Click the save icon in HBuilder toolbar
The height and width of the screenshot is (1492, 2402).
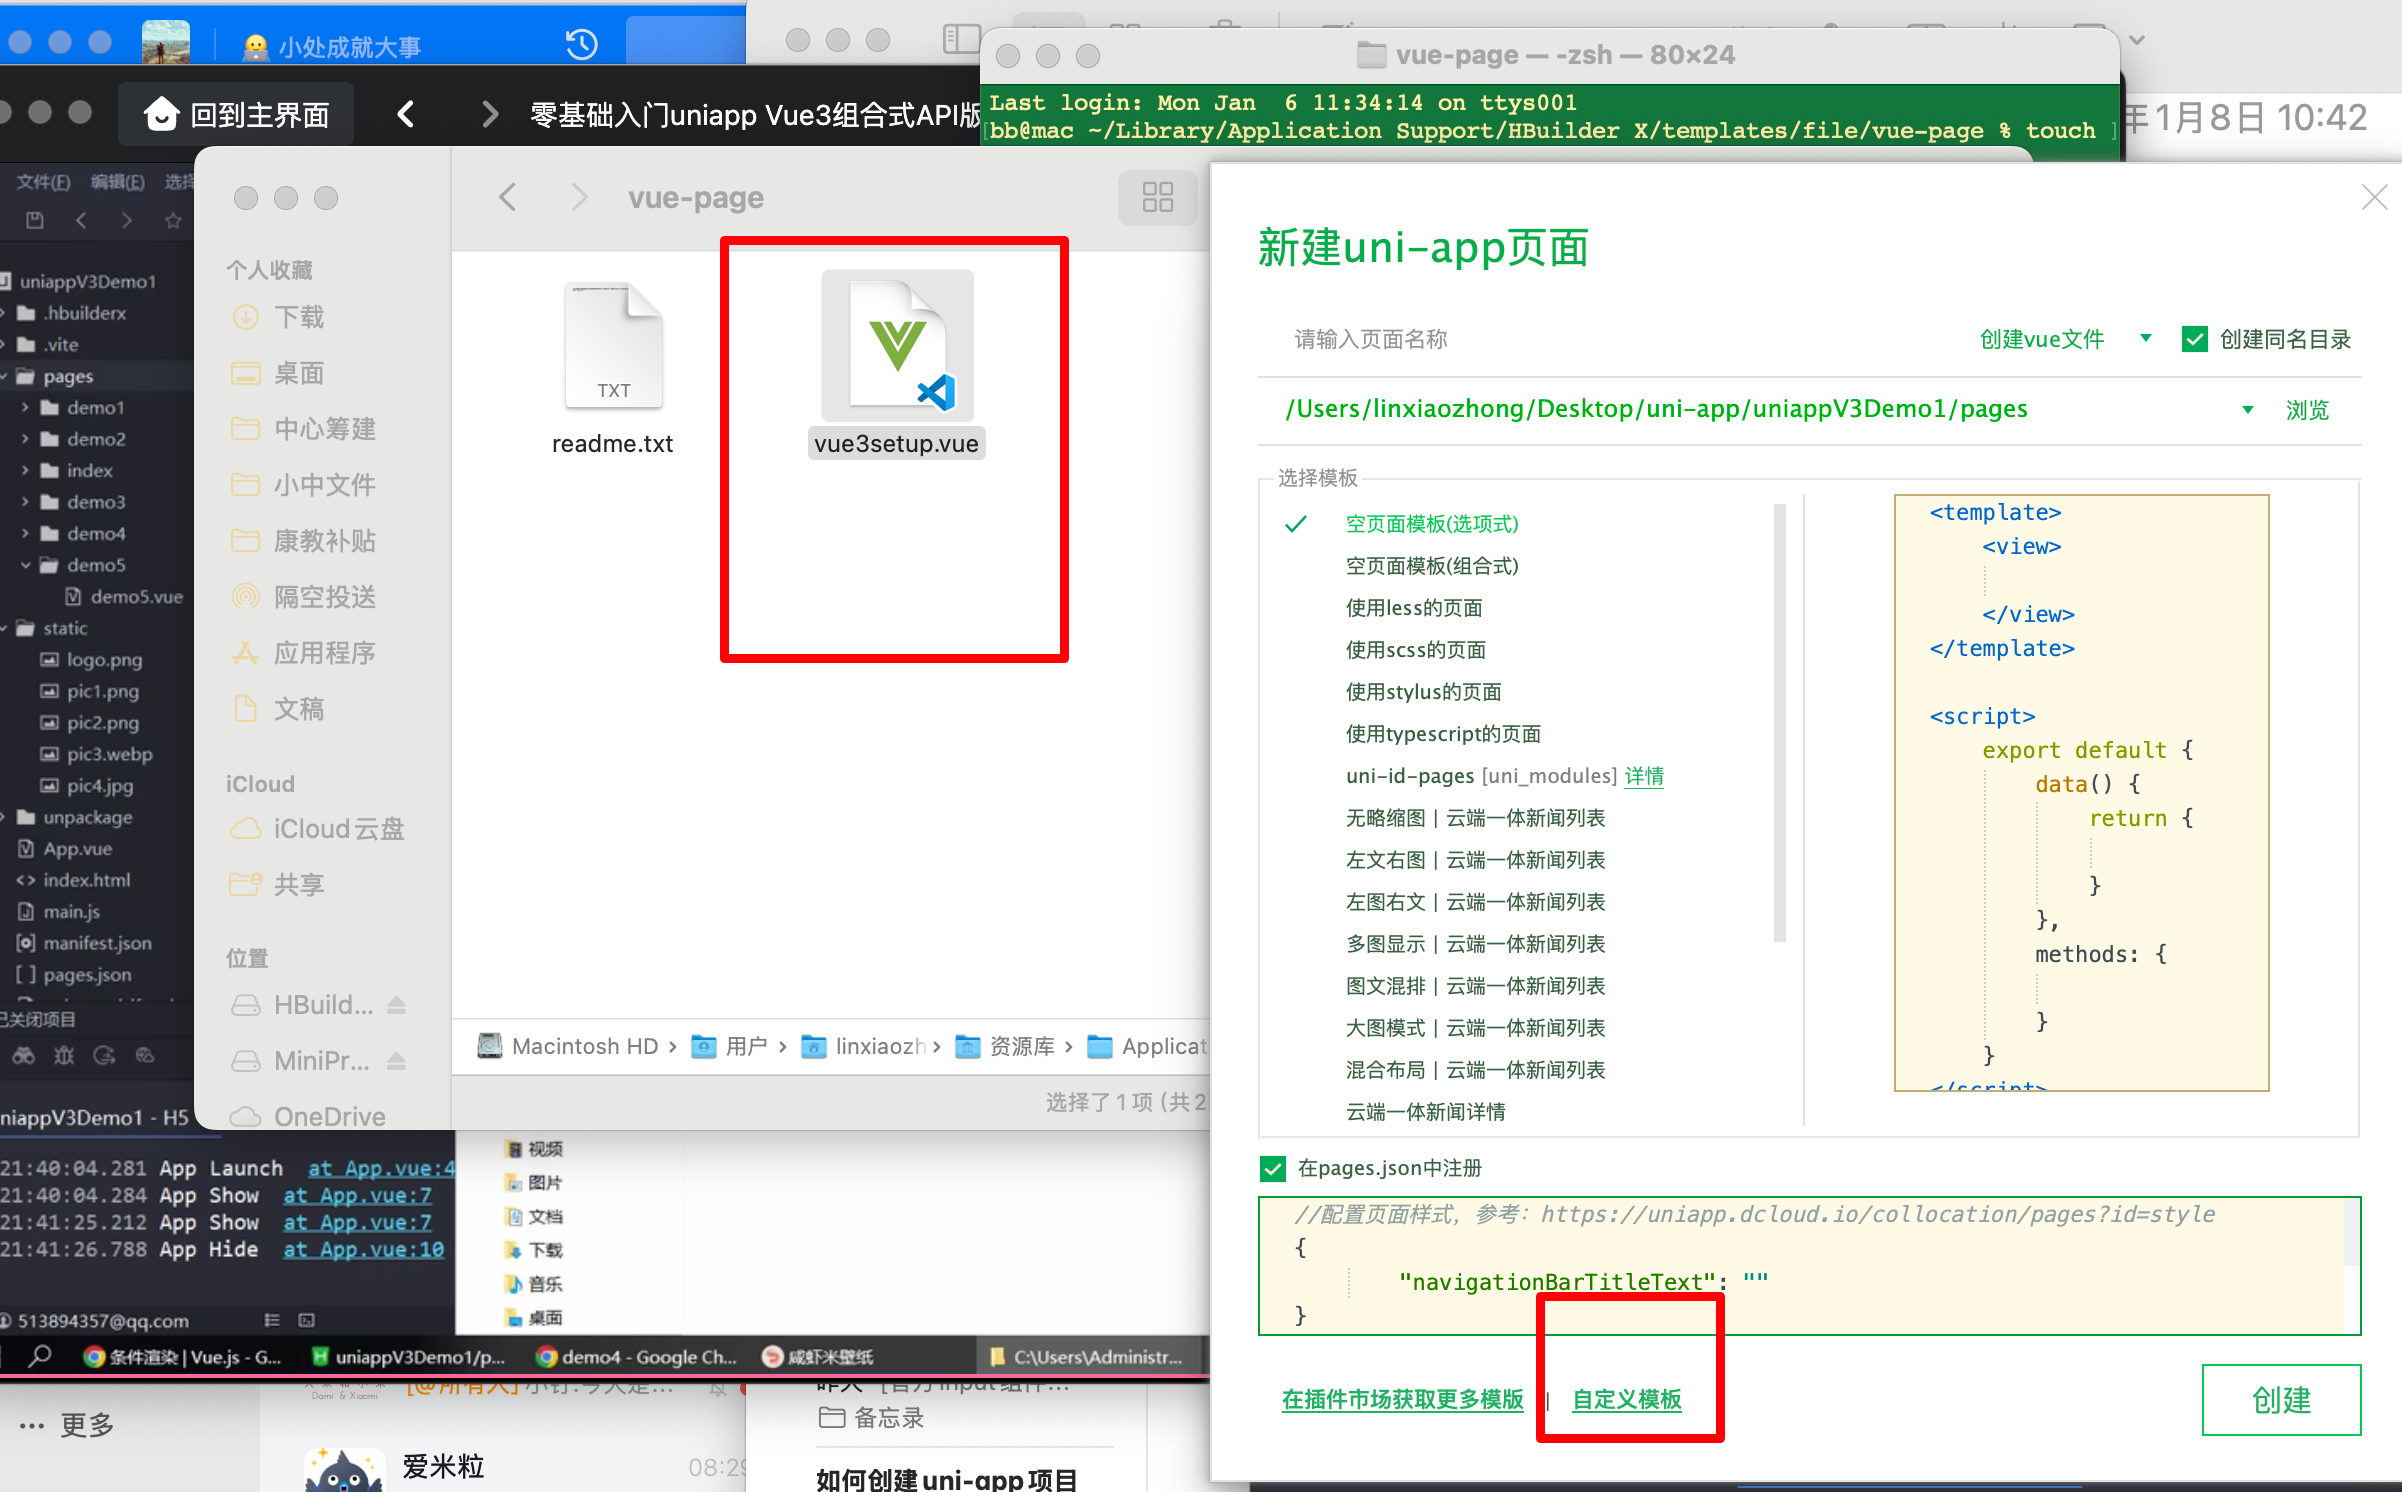pyautogui.click(x=35, y=220)
